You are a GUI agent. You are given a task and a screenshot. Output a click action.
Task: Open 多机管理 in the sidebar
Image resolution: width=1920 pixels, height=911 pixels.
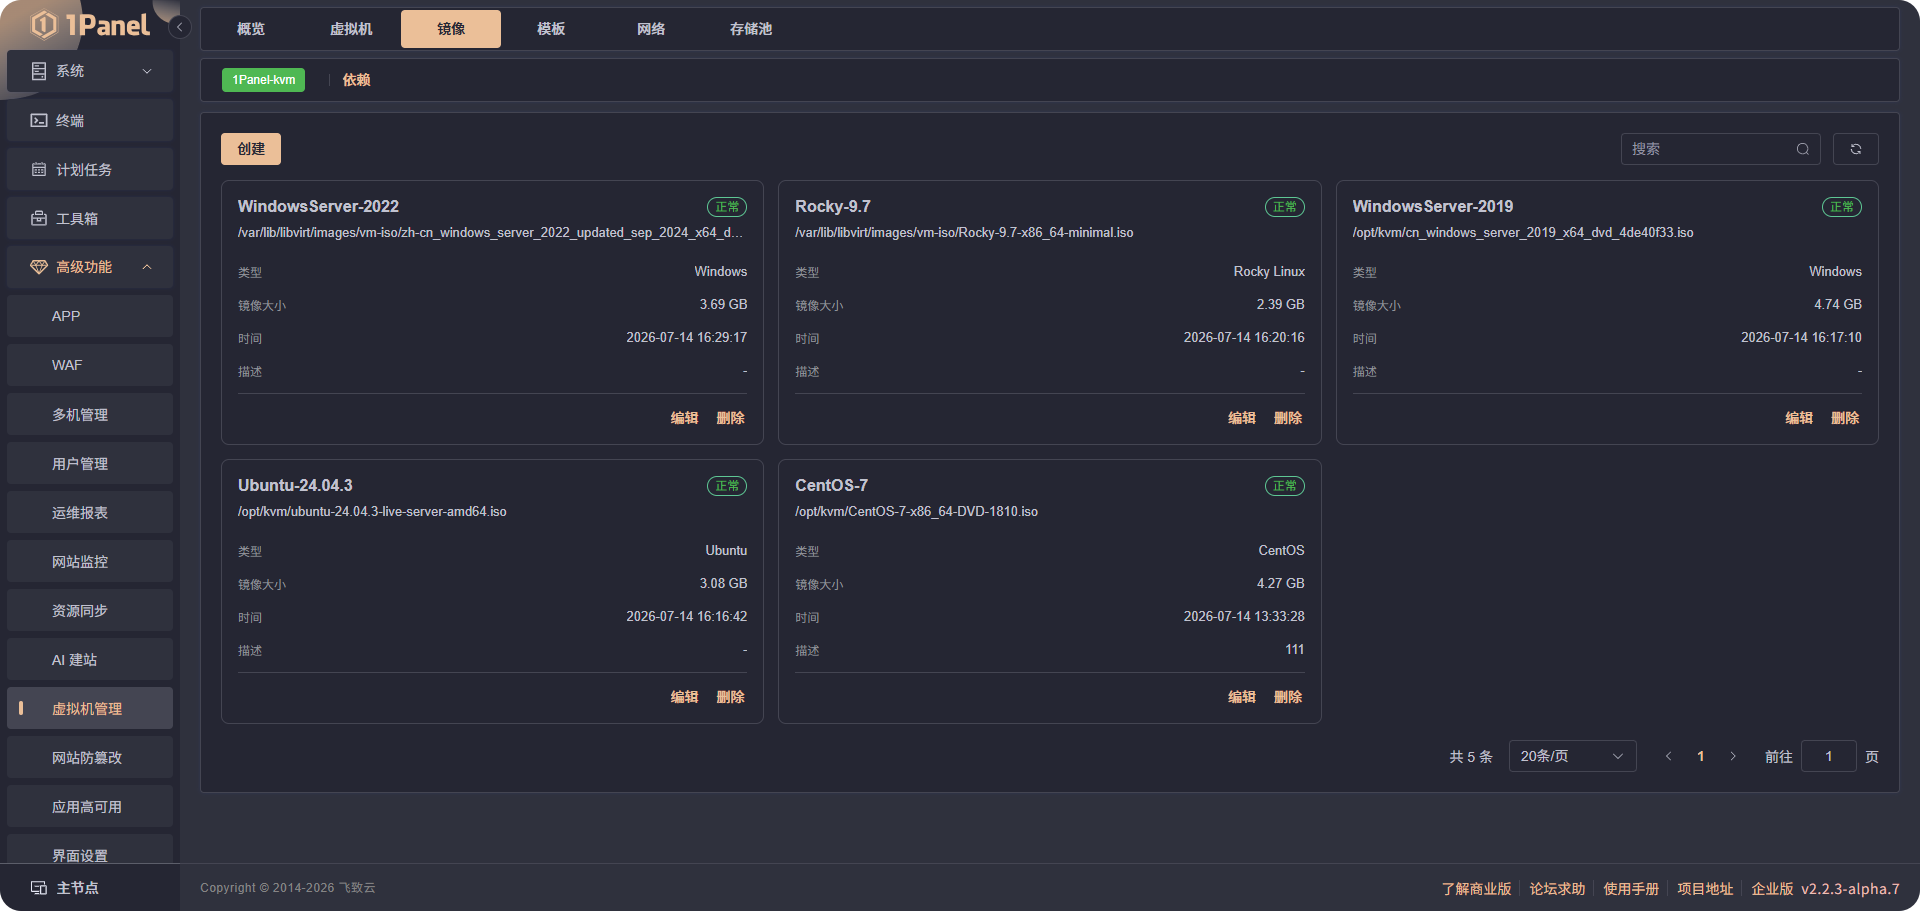coord(90,414)
